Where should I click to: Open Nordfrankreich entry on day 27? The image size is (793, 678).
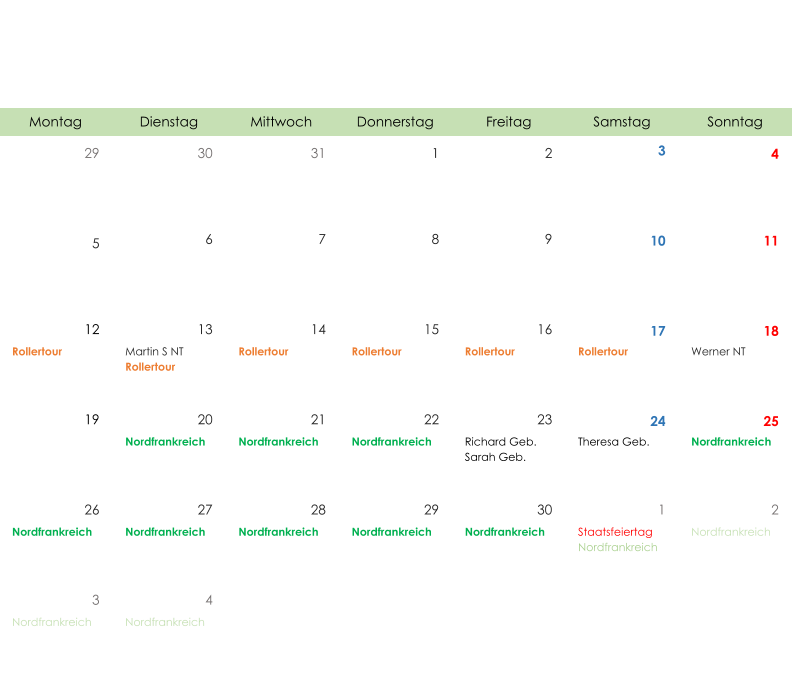point(165,532)
